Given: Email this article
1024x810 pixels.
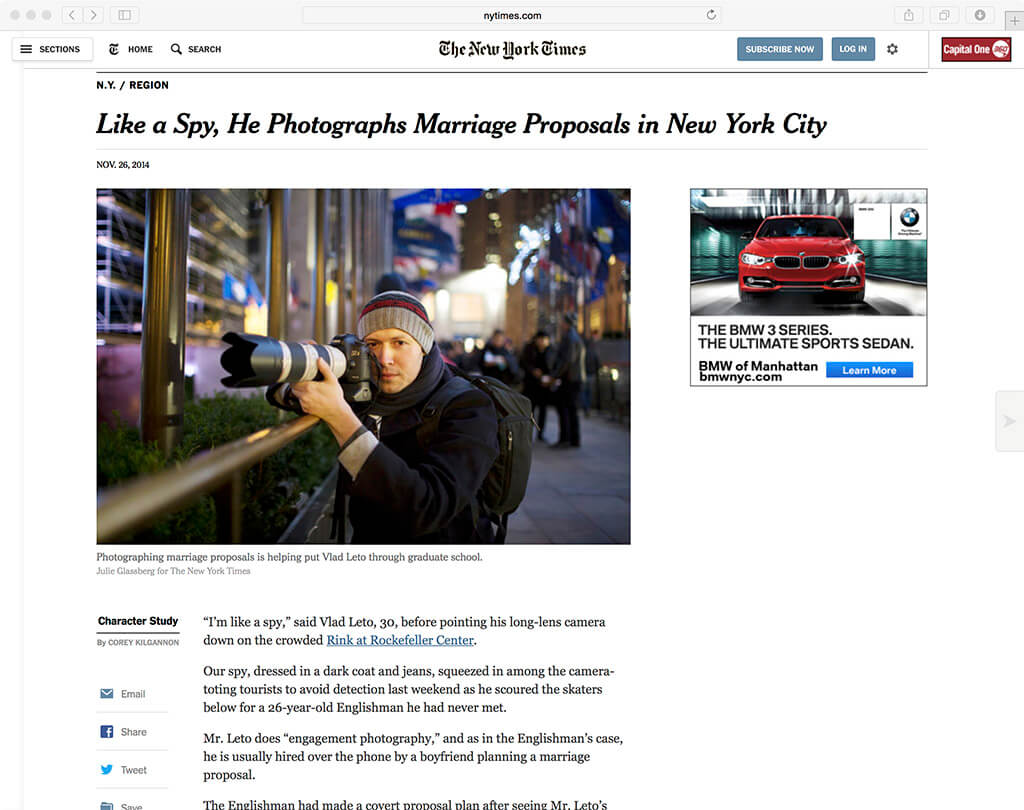Looking at the screenshot, I should [123, 694].
